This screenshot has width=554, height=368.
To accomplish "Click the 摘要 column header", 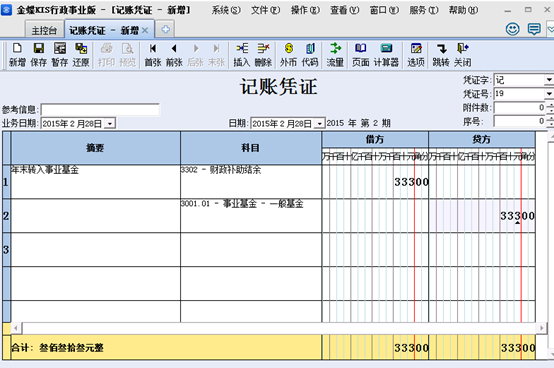I will point(95,148).
